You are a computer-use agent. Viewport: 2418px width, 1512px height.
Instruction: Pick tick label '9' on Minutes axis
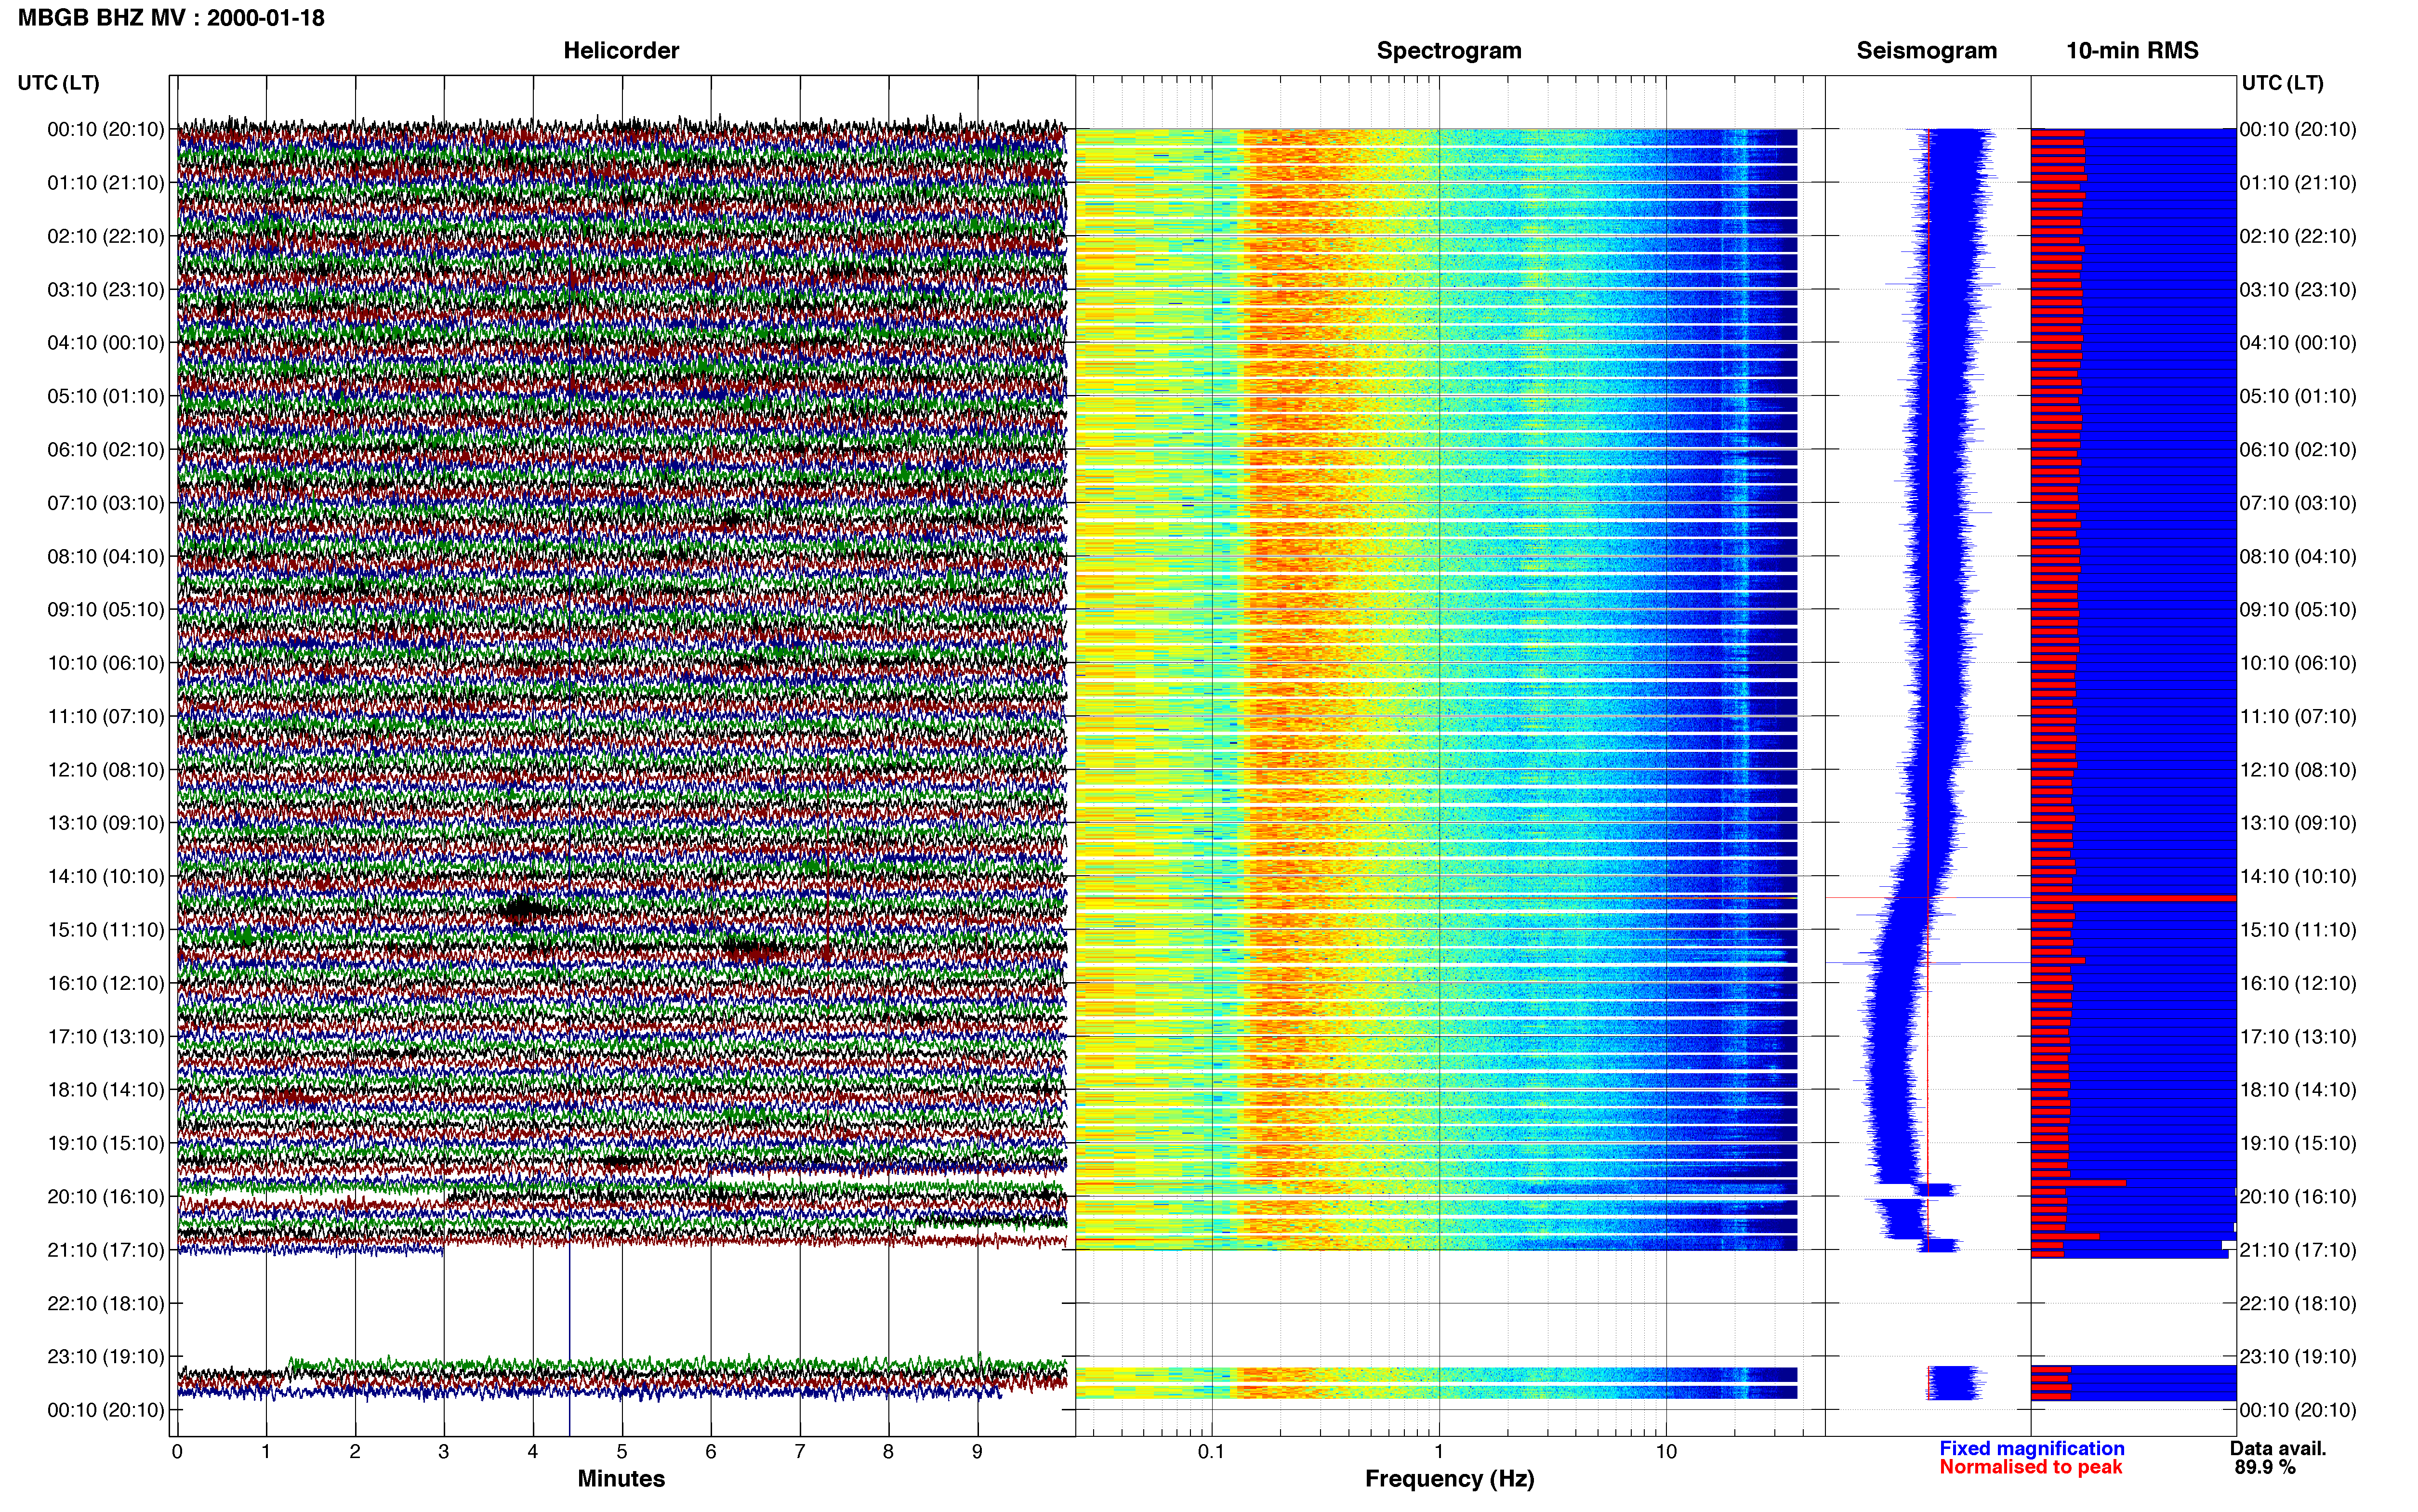tap(977, 1452)
